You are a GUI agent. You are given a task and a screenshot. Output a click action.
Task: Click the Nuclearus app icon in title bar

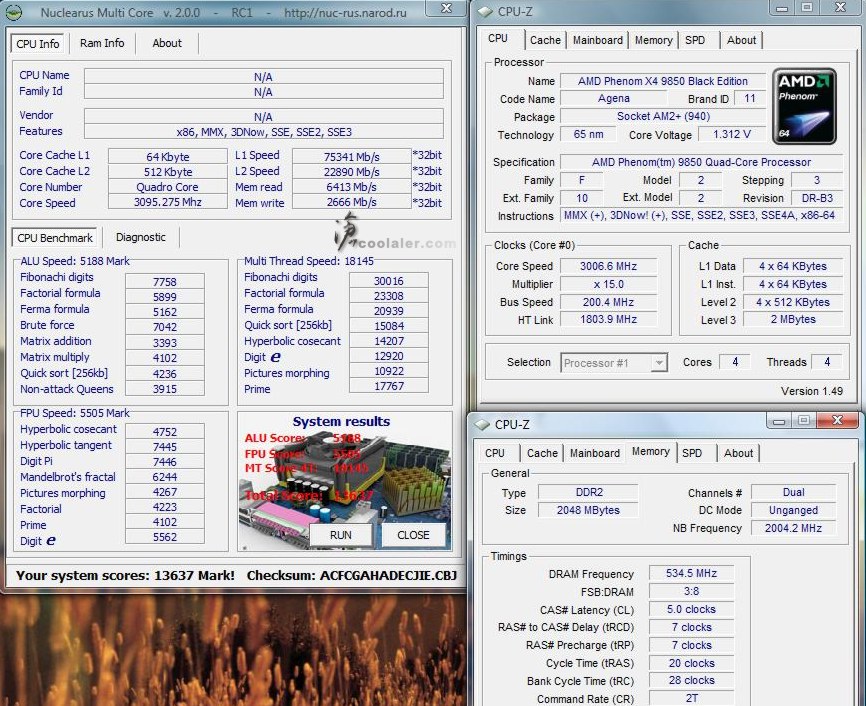14,12
